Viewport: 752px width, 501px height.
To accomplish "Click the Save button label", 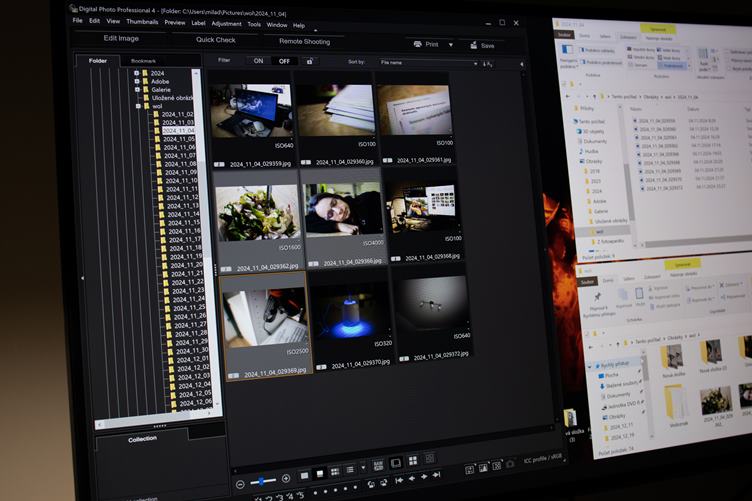I will [x=487, y=46].
